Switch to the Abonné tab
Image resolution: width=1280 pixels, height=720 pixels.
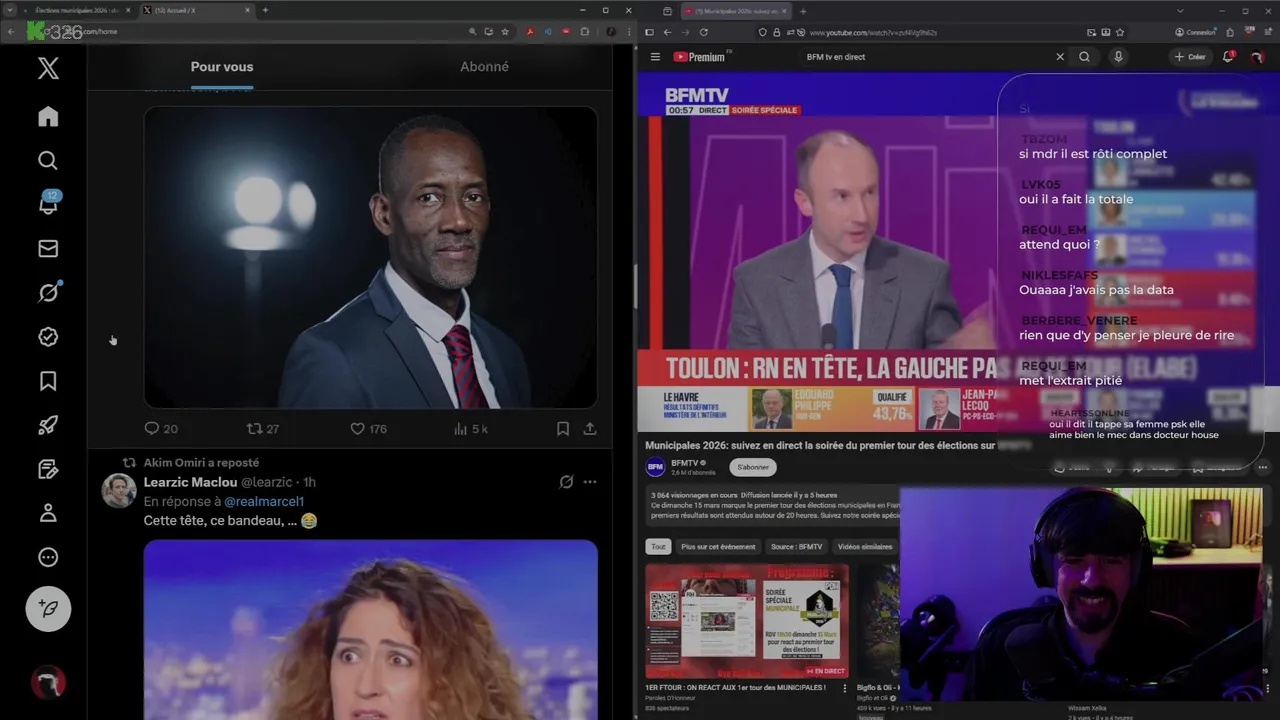coord(484,67)
